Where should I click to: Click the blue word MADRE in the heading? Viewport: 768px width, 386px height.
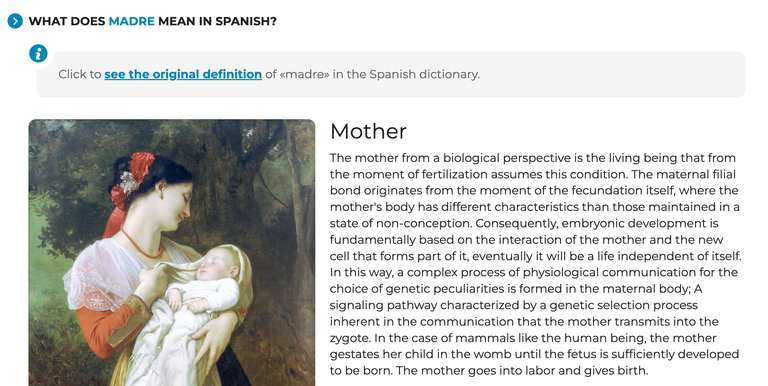coord(131,21)
